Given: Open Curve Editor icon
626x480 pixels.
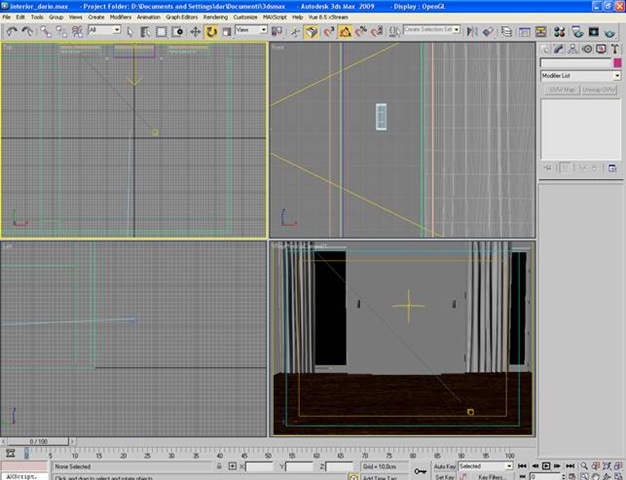Looking at the screenshot, I should 524,32.
